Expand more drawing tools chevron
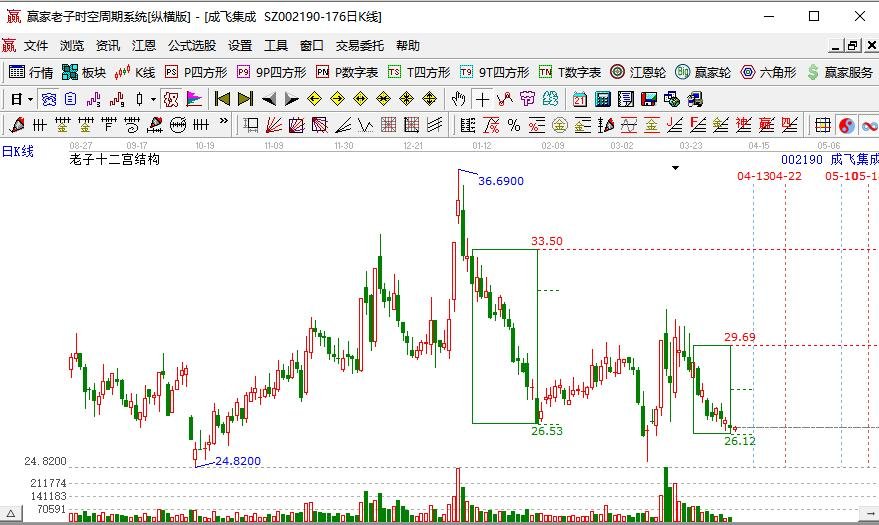The width and height of the screenshot is (879, 525). (224, 120)
